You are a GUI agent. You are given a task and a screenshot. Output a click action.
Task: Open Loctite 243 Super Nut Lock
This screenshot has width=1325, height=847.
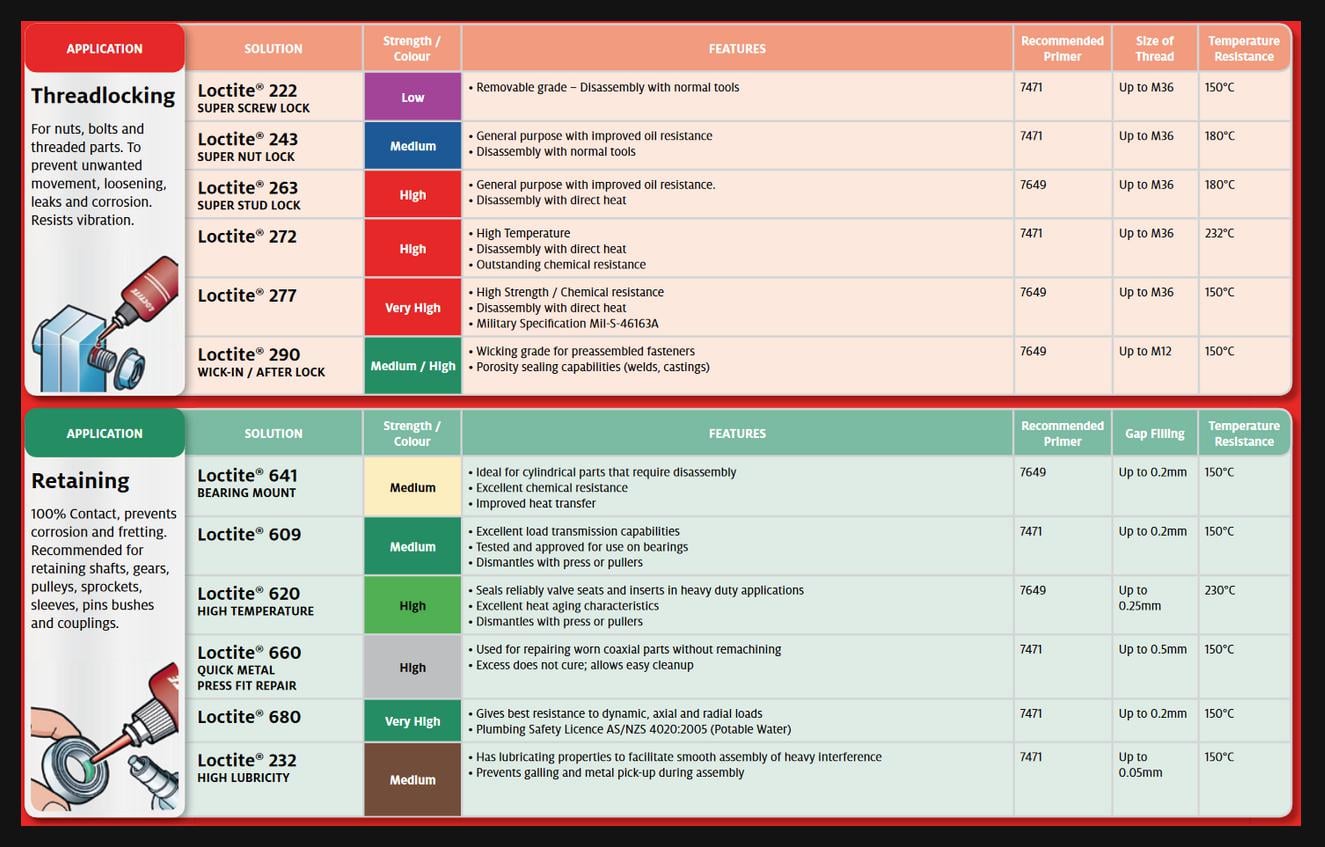pyautogui.click(x=248, y=147)
